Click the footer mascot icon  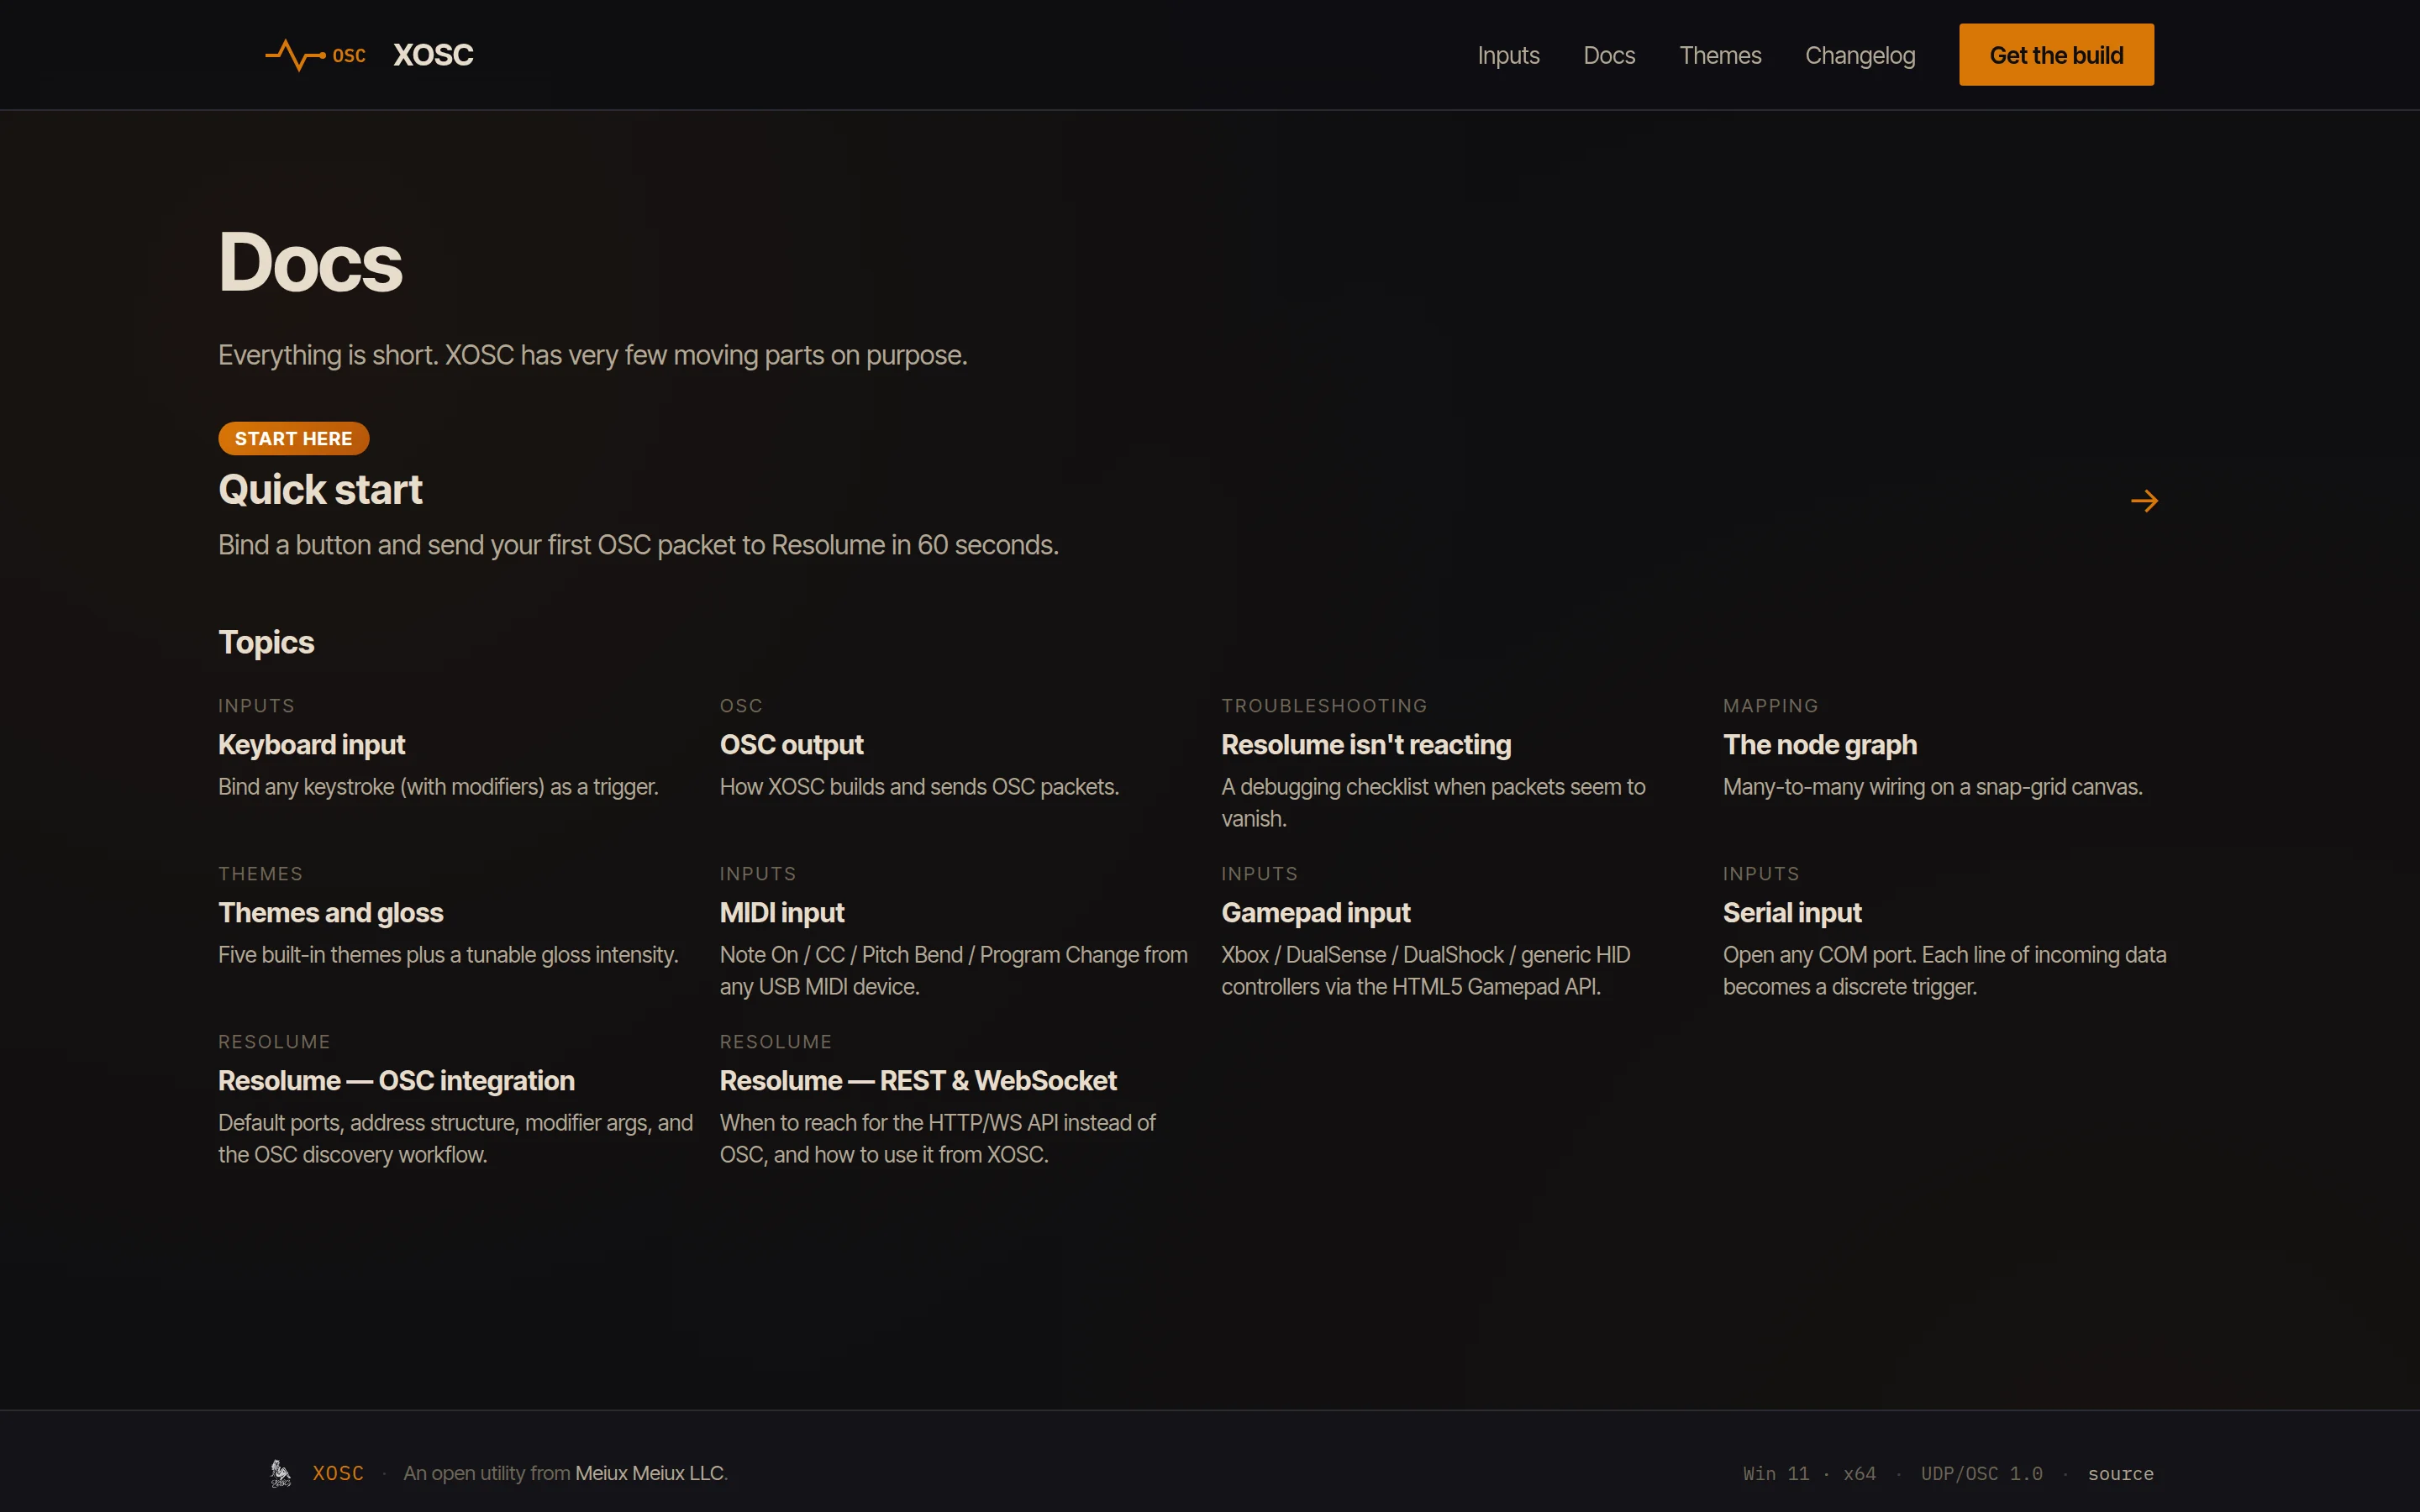(x=281, y=1473)
